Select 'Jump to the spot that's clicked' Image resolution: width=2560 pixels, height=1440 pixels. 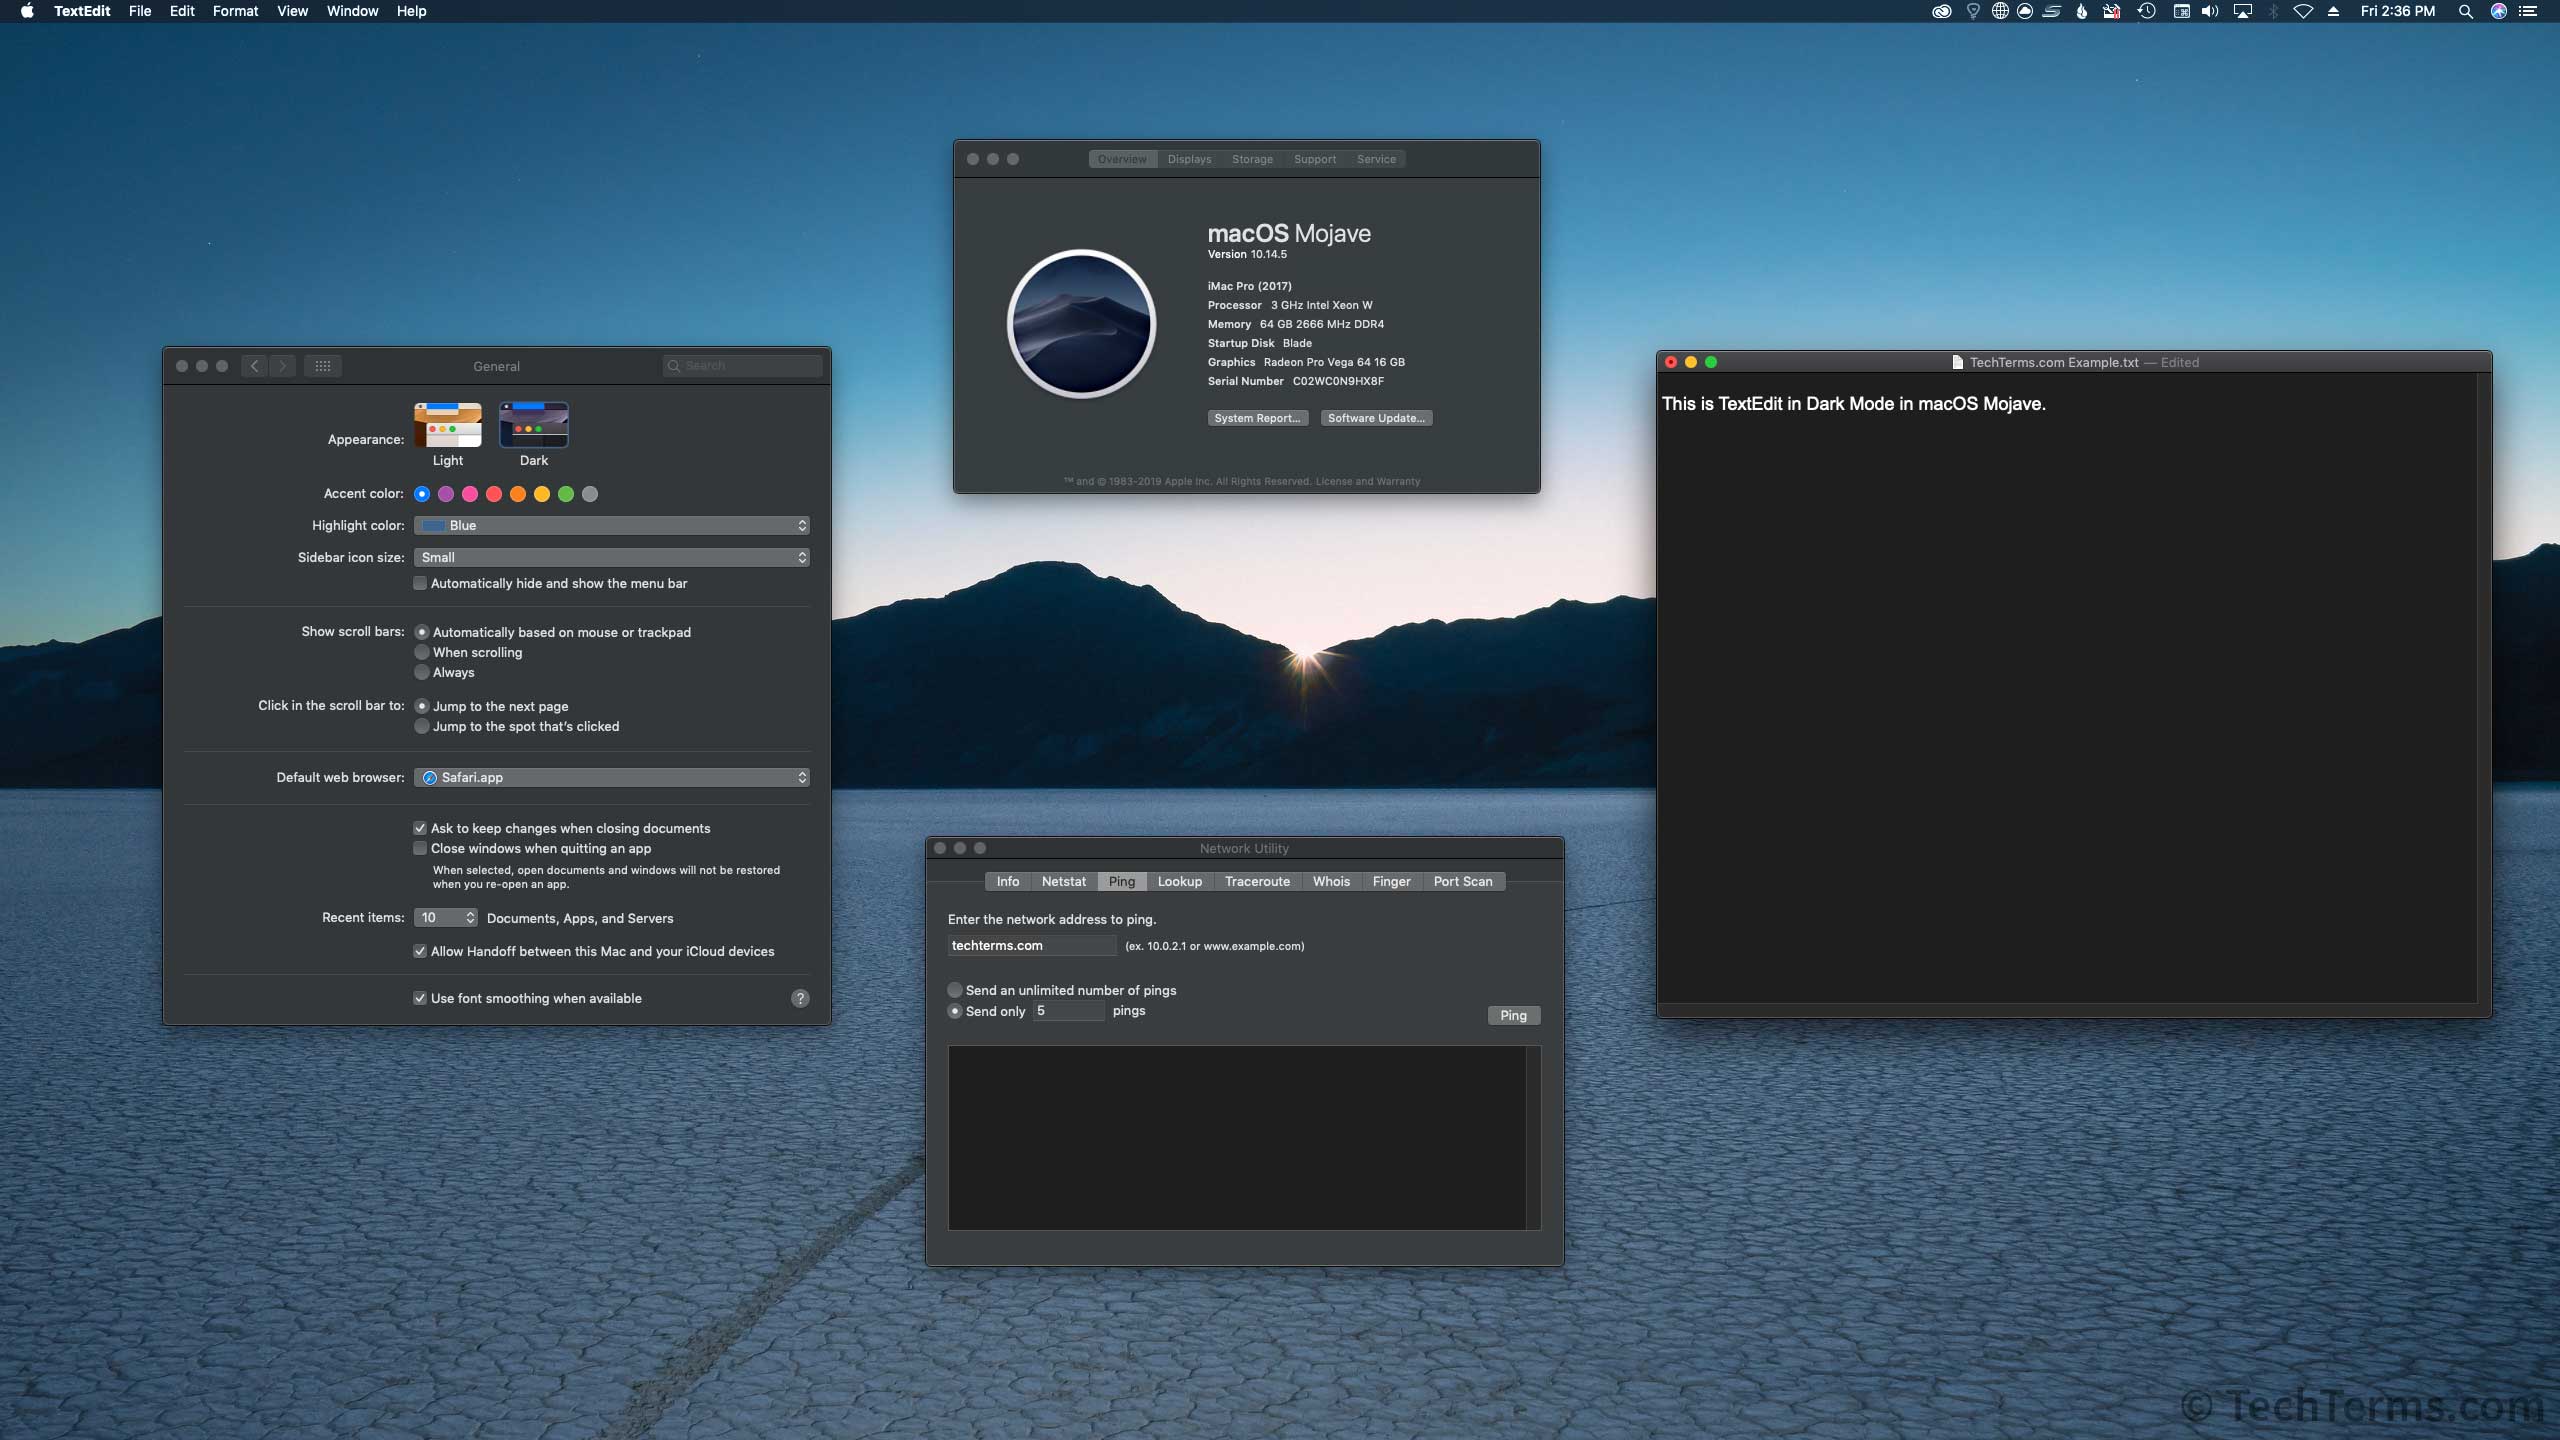coord(422,726)
